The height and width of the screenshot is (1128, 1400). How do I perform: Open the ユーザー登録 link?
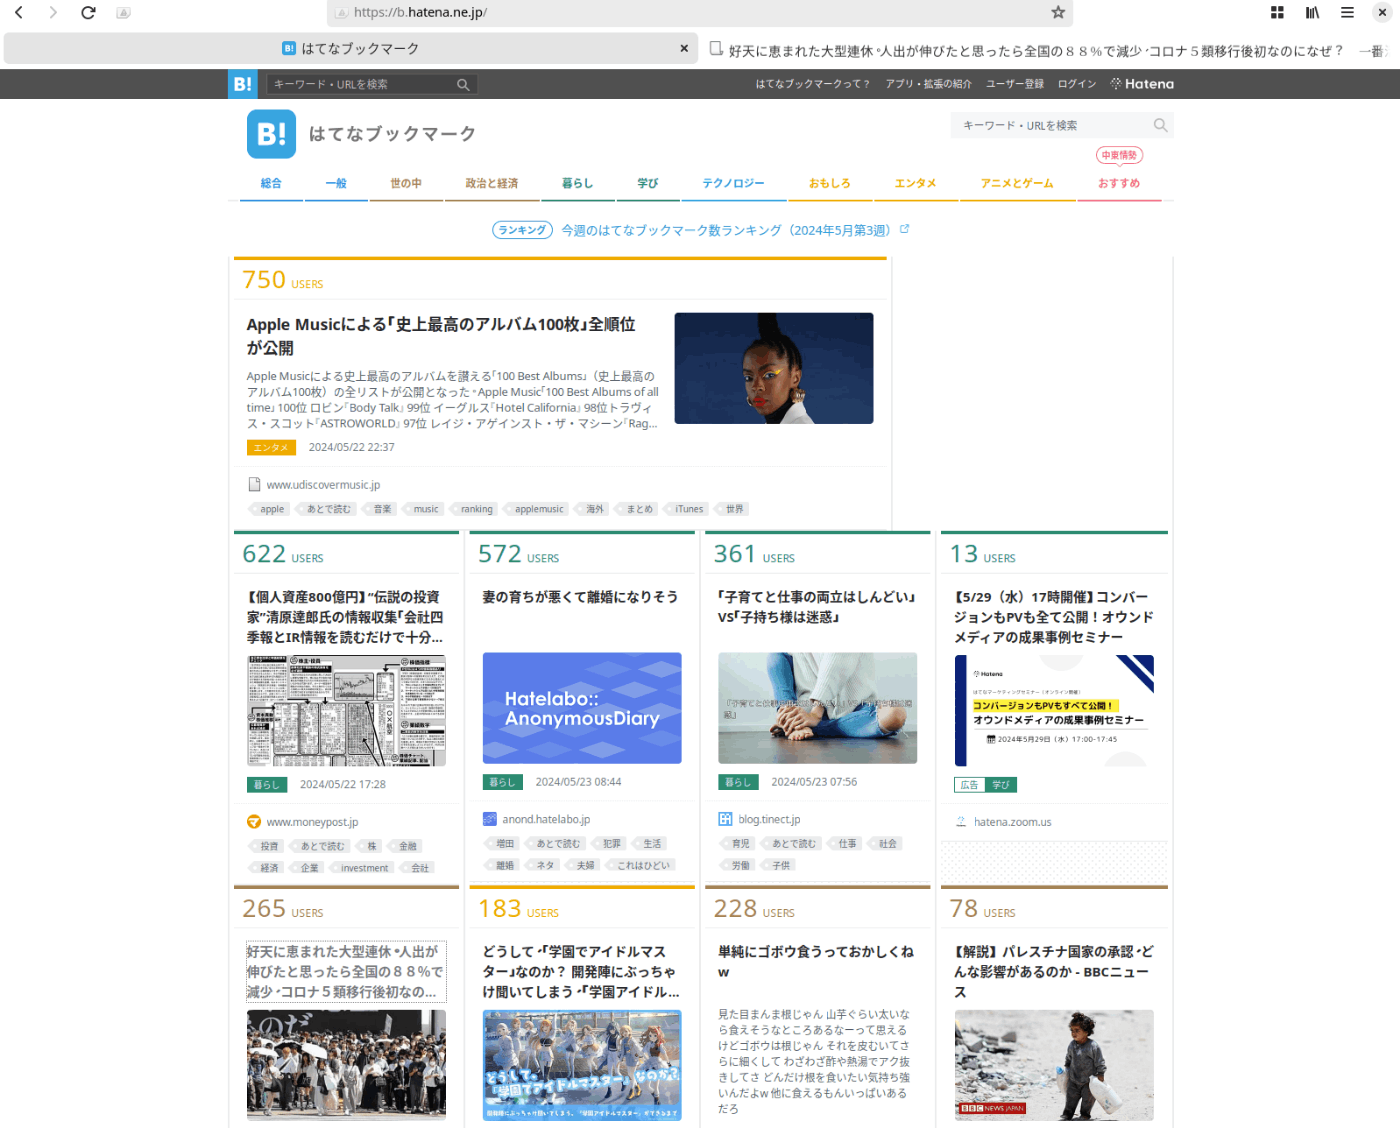[x=1015, y=84]
